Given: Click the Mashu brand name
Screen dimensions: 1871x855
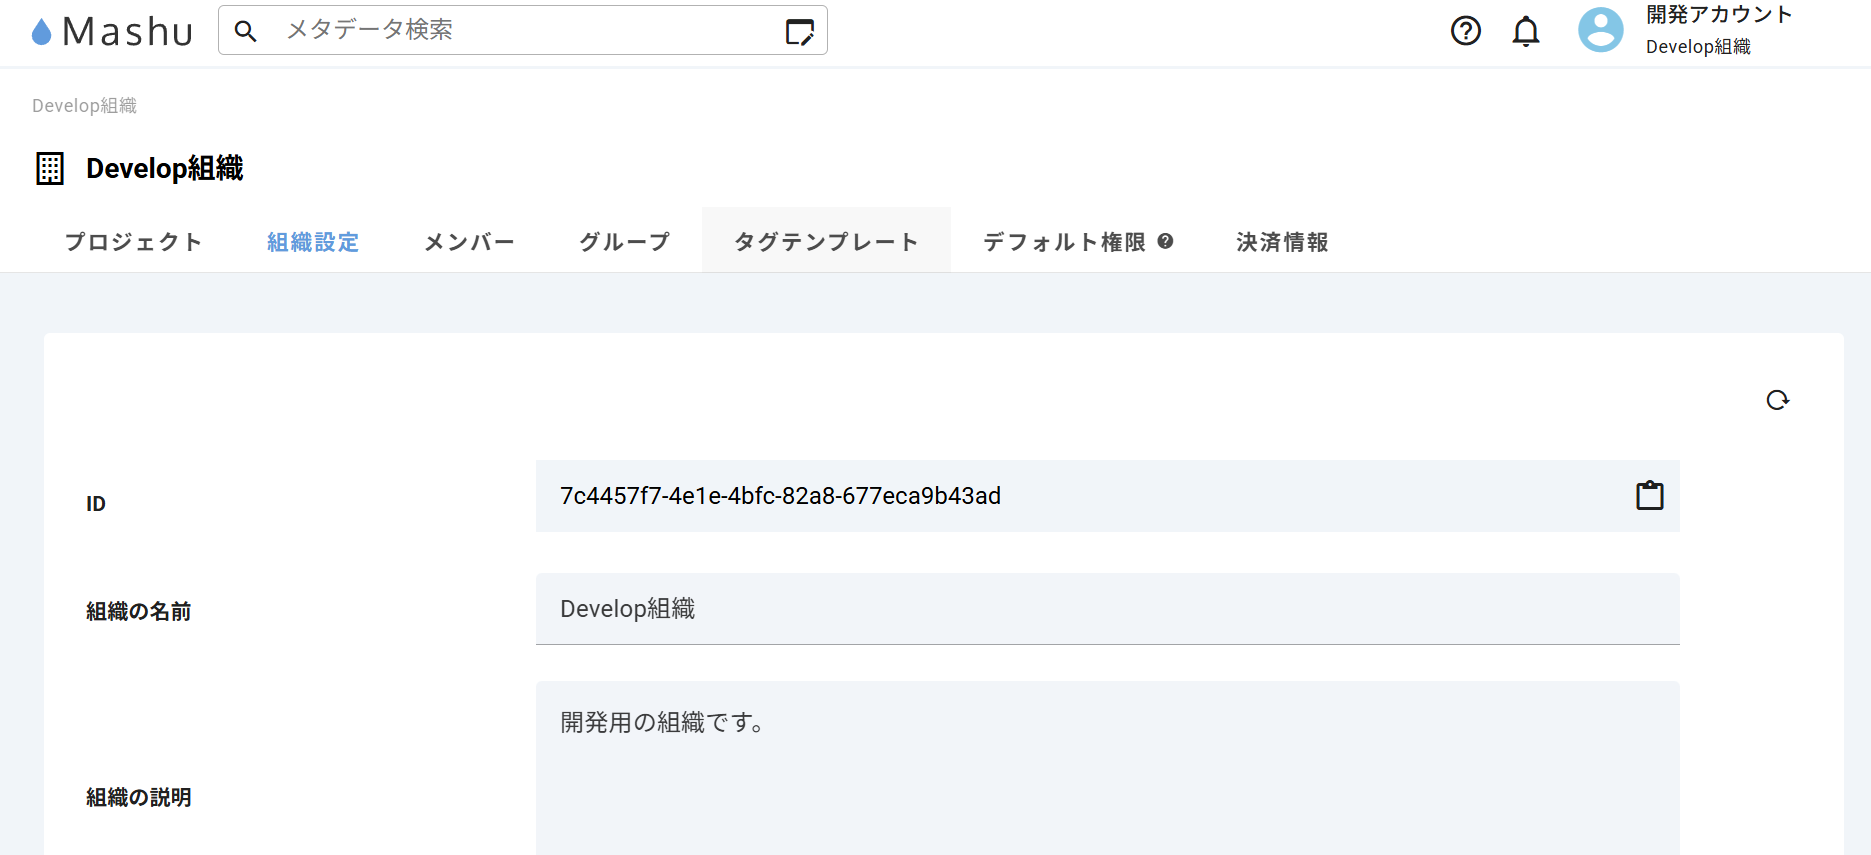Looking at the screenshot, I should [127, 32].
